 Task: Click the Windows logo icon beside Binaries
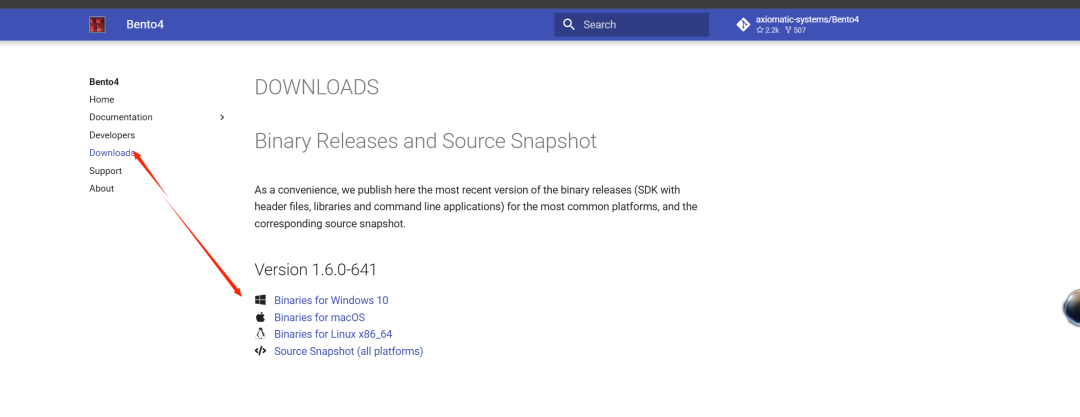[x=260, y=300]
